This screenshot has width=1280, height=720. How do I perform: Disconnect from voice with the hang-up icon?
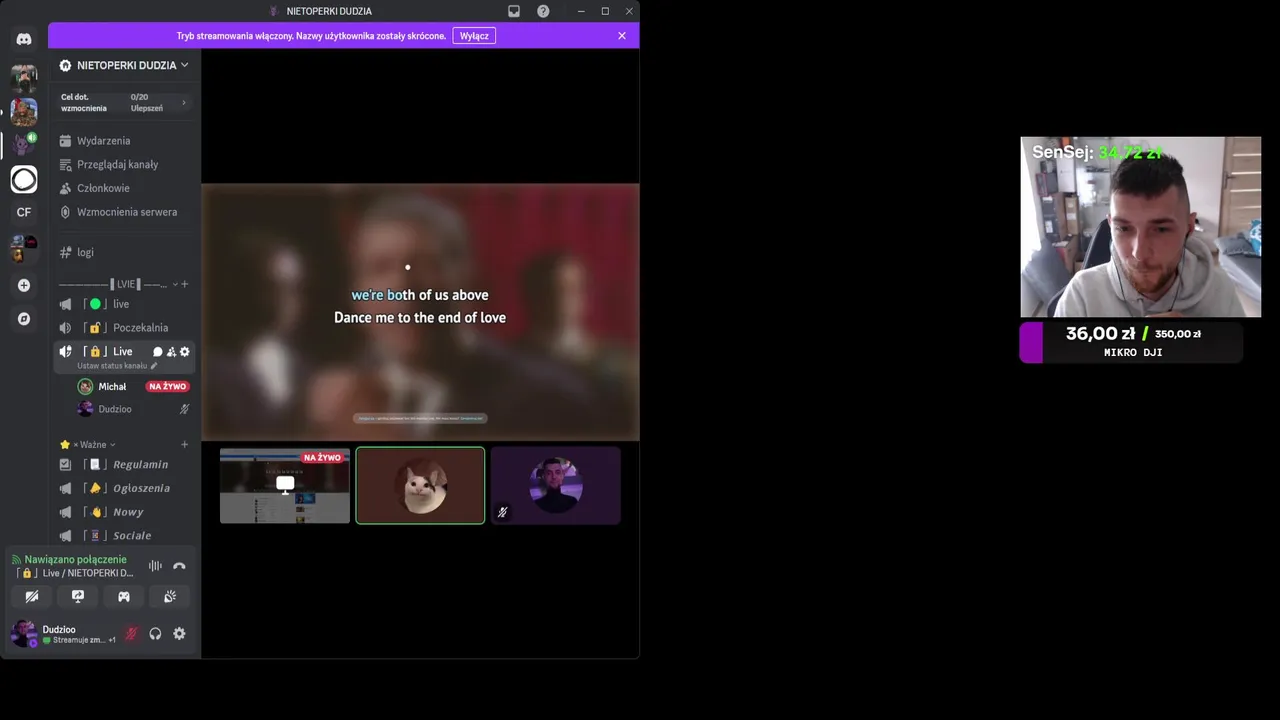[x=179, y=566]
